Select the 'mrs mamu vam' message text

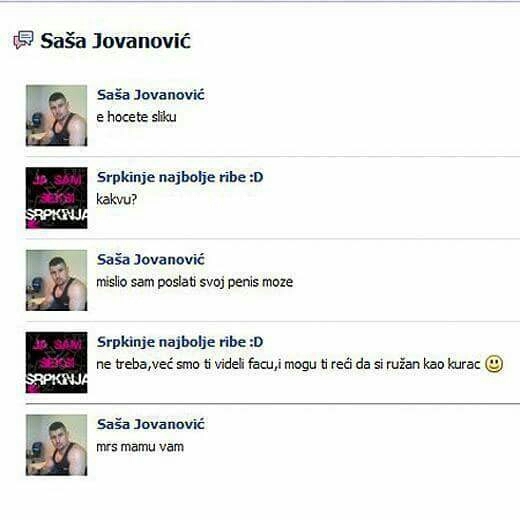coord(140,447)
